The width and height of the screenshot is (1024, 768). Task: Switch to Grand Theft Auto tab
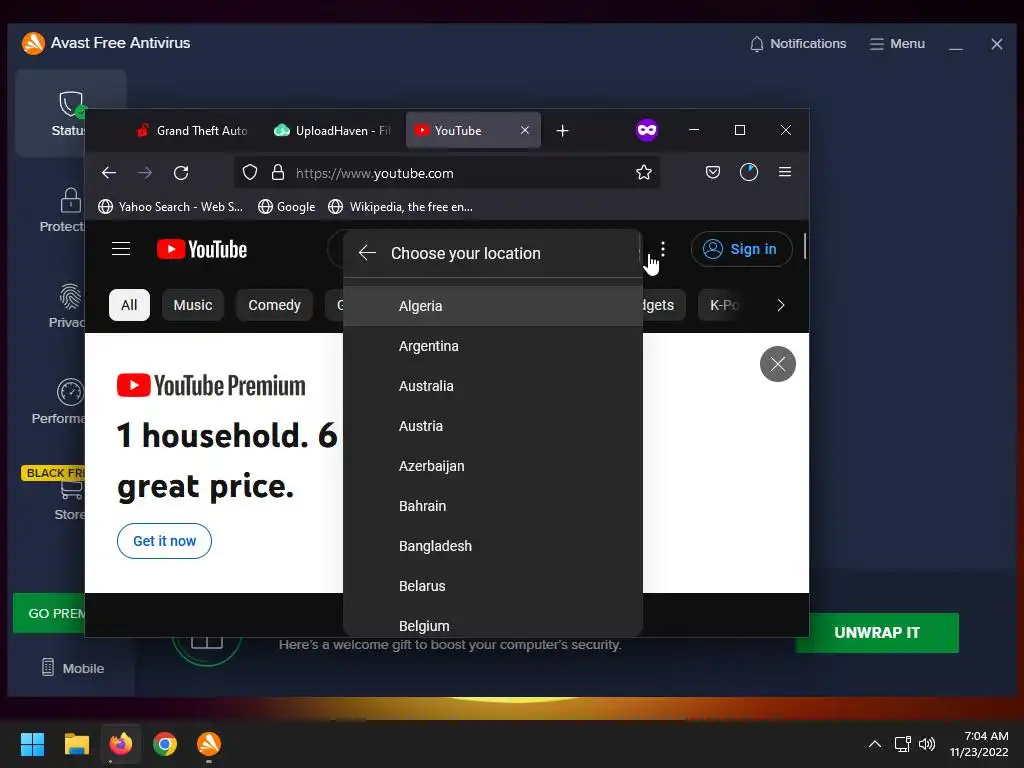pos(192,131)
